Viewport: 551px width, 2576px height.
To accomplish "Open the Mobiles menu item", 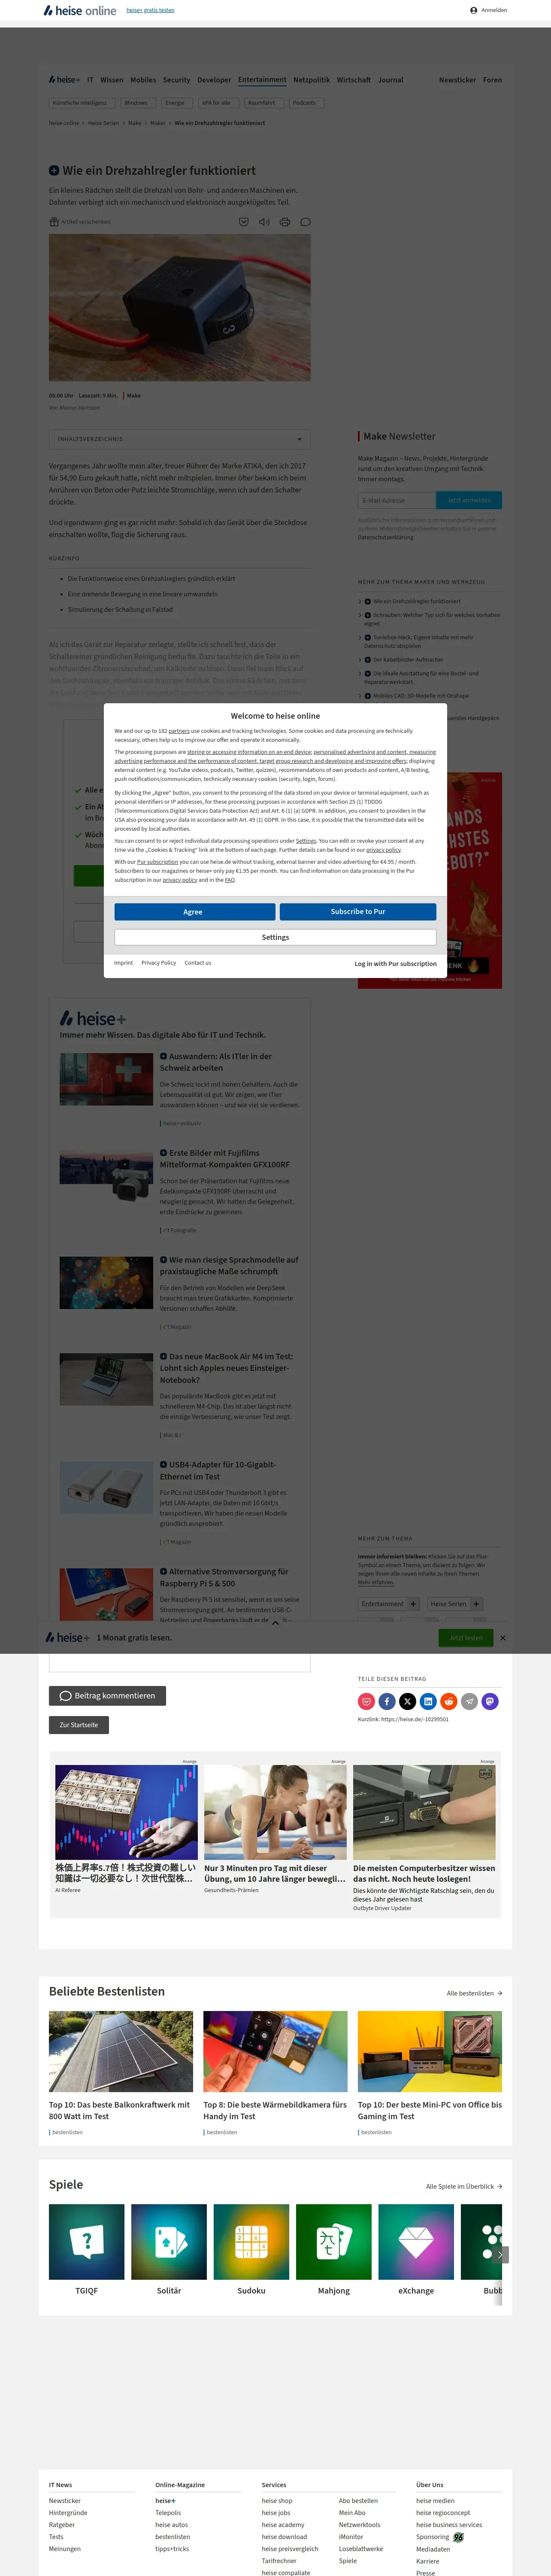I will 143,80.
